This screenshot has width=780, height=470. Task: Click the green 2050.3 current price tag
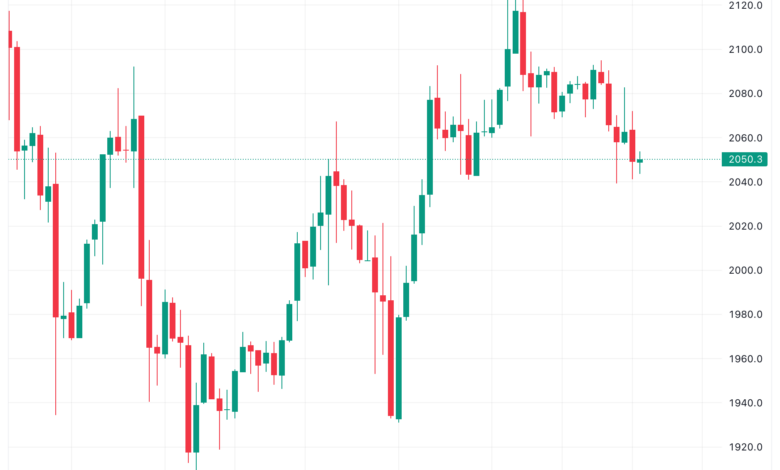(744, 159)
